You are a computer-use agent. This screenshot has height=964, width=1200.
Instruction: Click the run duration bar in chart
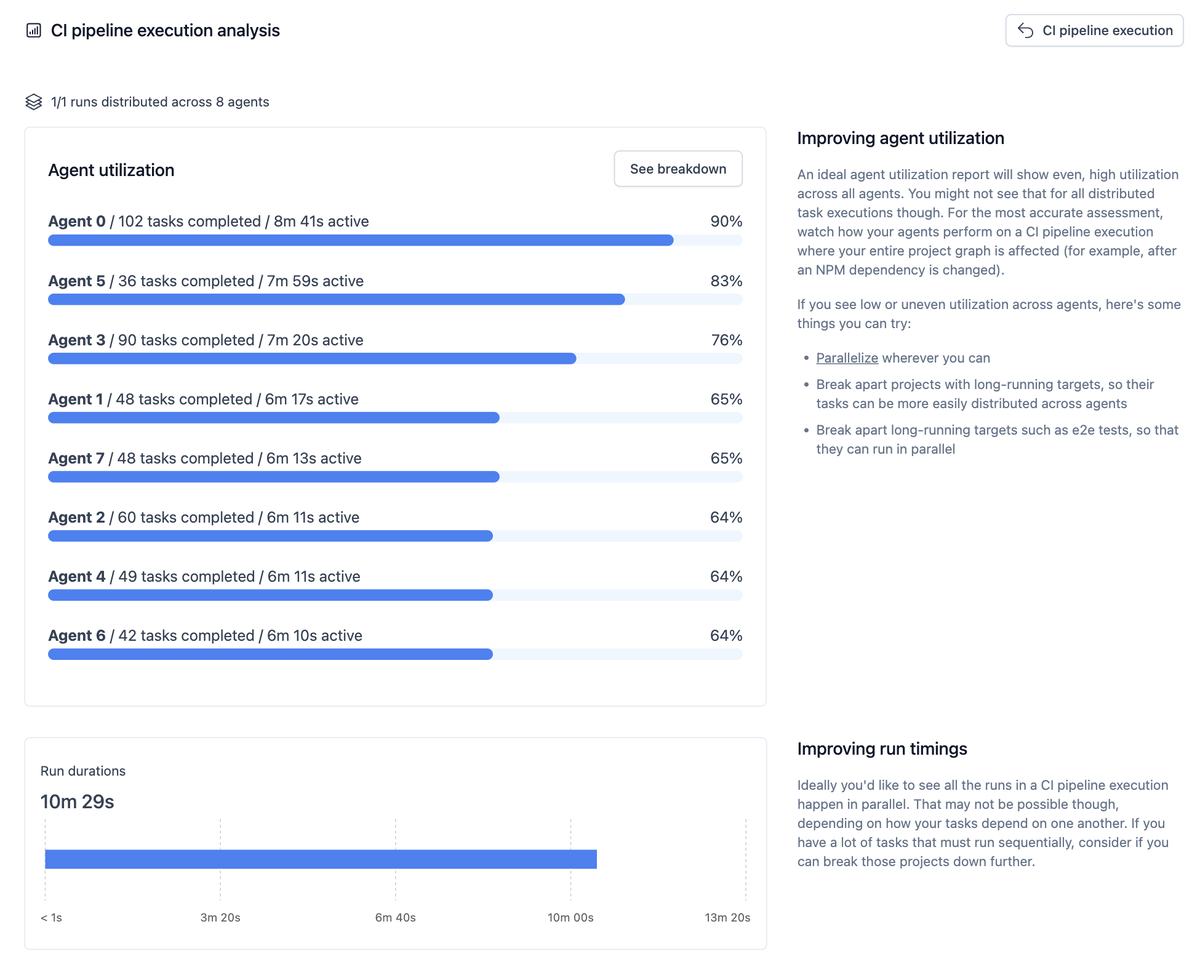point(321,859)
